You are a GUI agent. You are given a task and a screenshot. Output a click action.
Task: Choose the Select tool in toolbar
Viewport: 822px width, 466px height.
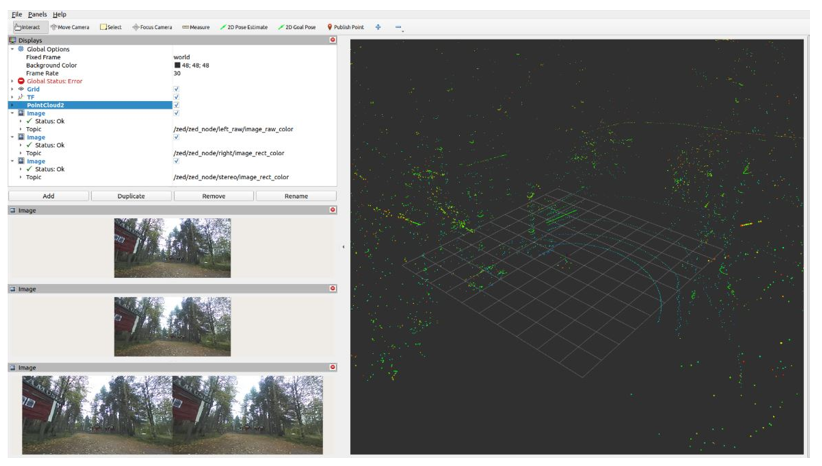point(111,27)
